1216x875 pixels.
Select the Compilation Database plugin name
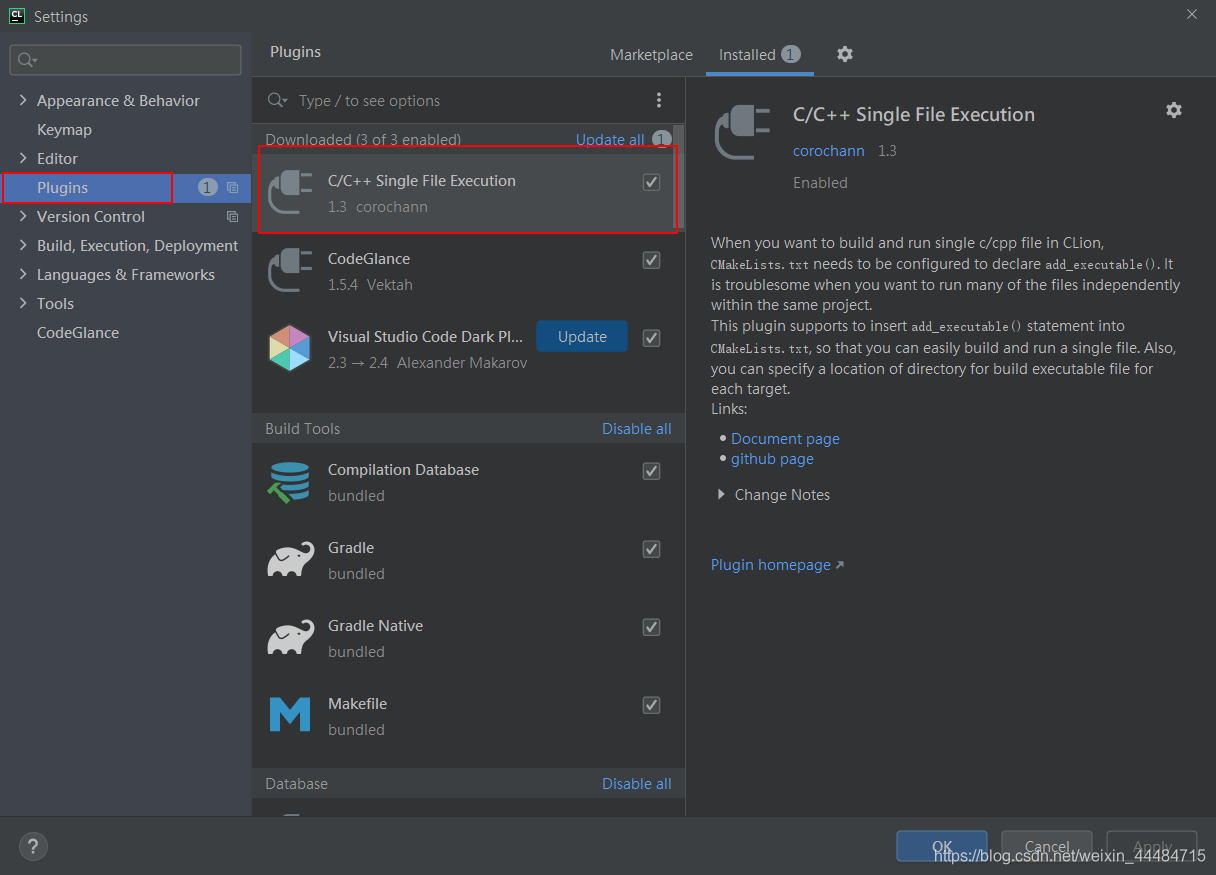403,470
